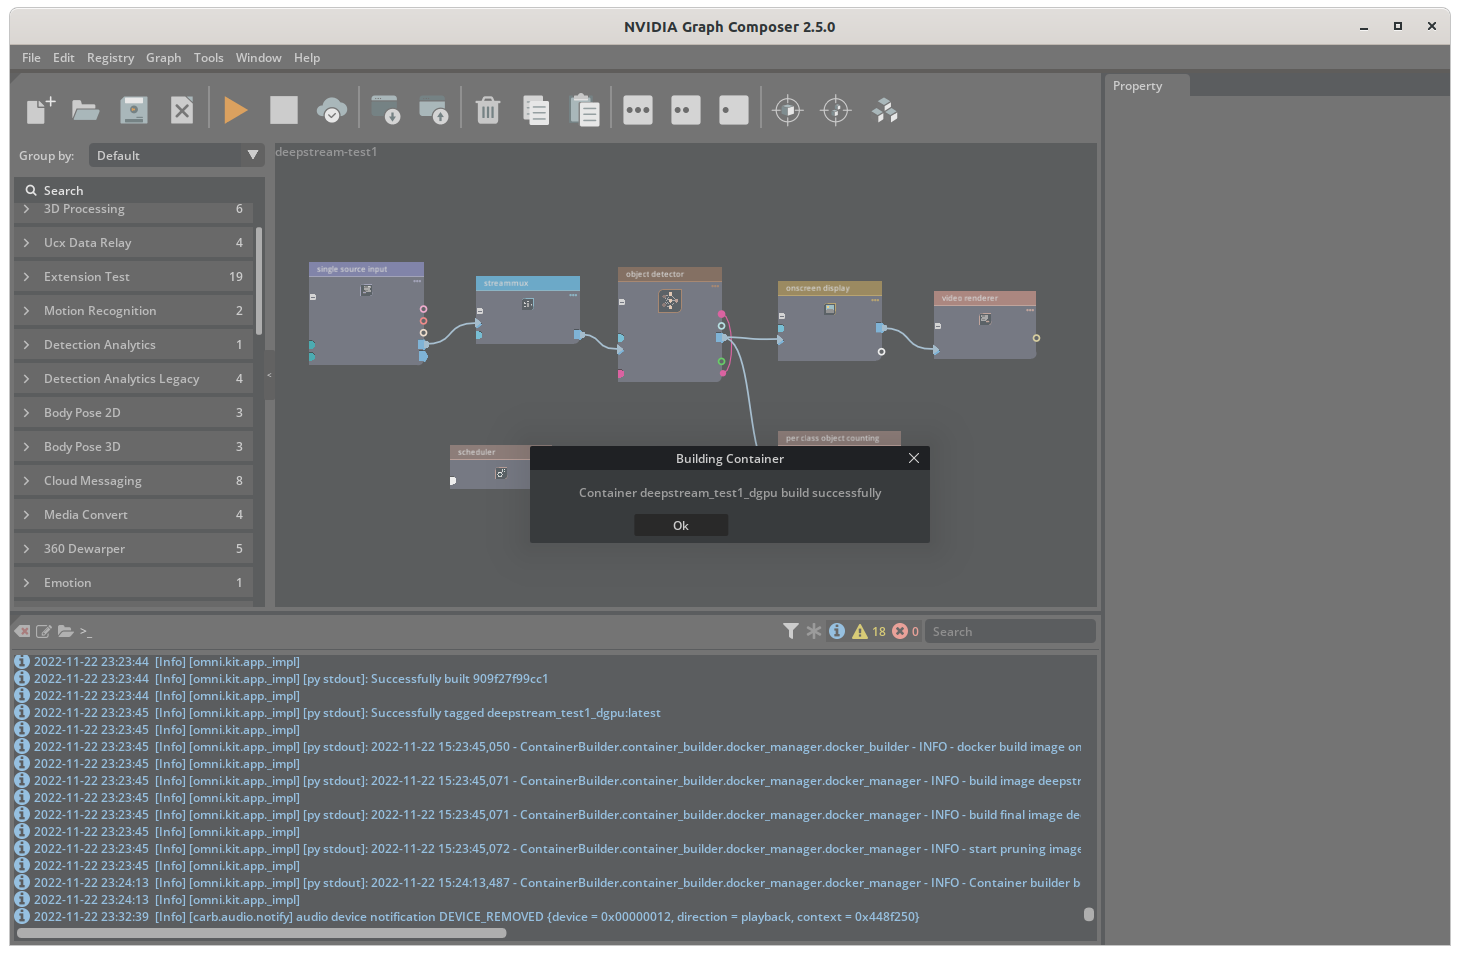
Task: Expand the Body Pose 3D category
Action: click(x=133, y=447)
